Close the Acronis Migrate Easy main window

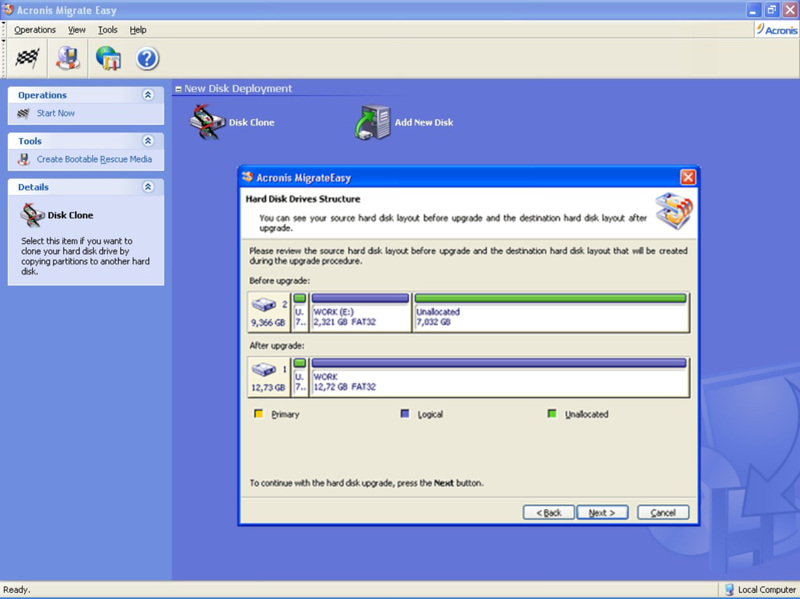click(790, 10)
